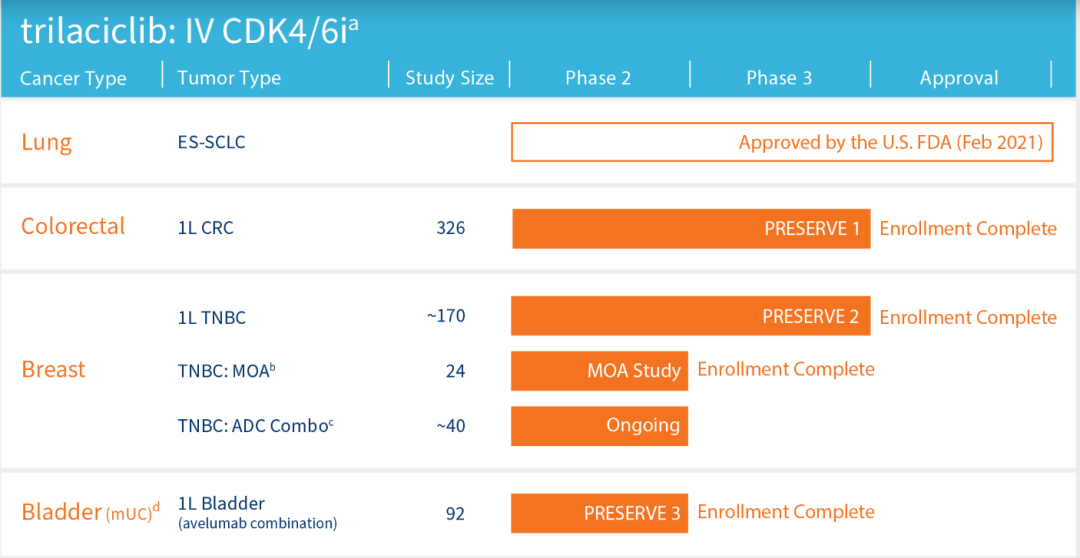The height and width of the screenshot is (558, 1080).
Task: Click the TNBC: ADC Combo tumor type
Action: click(255, 426)
